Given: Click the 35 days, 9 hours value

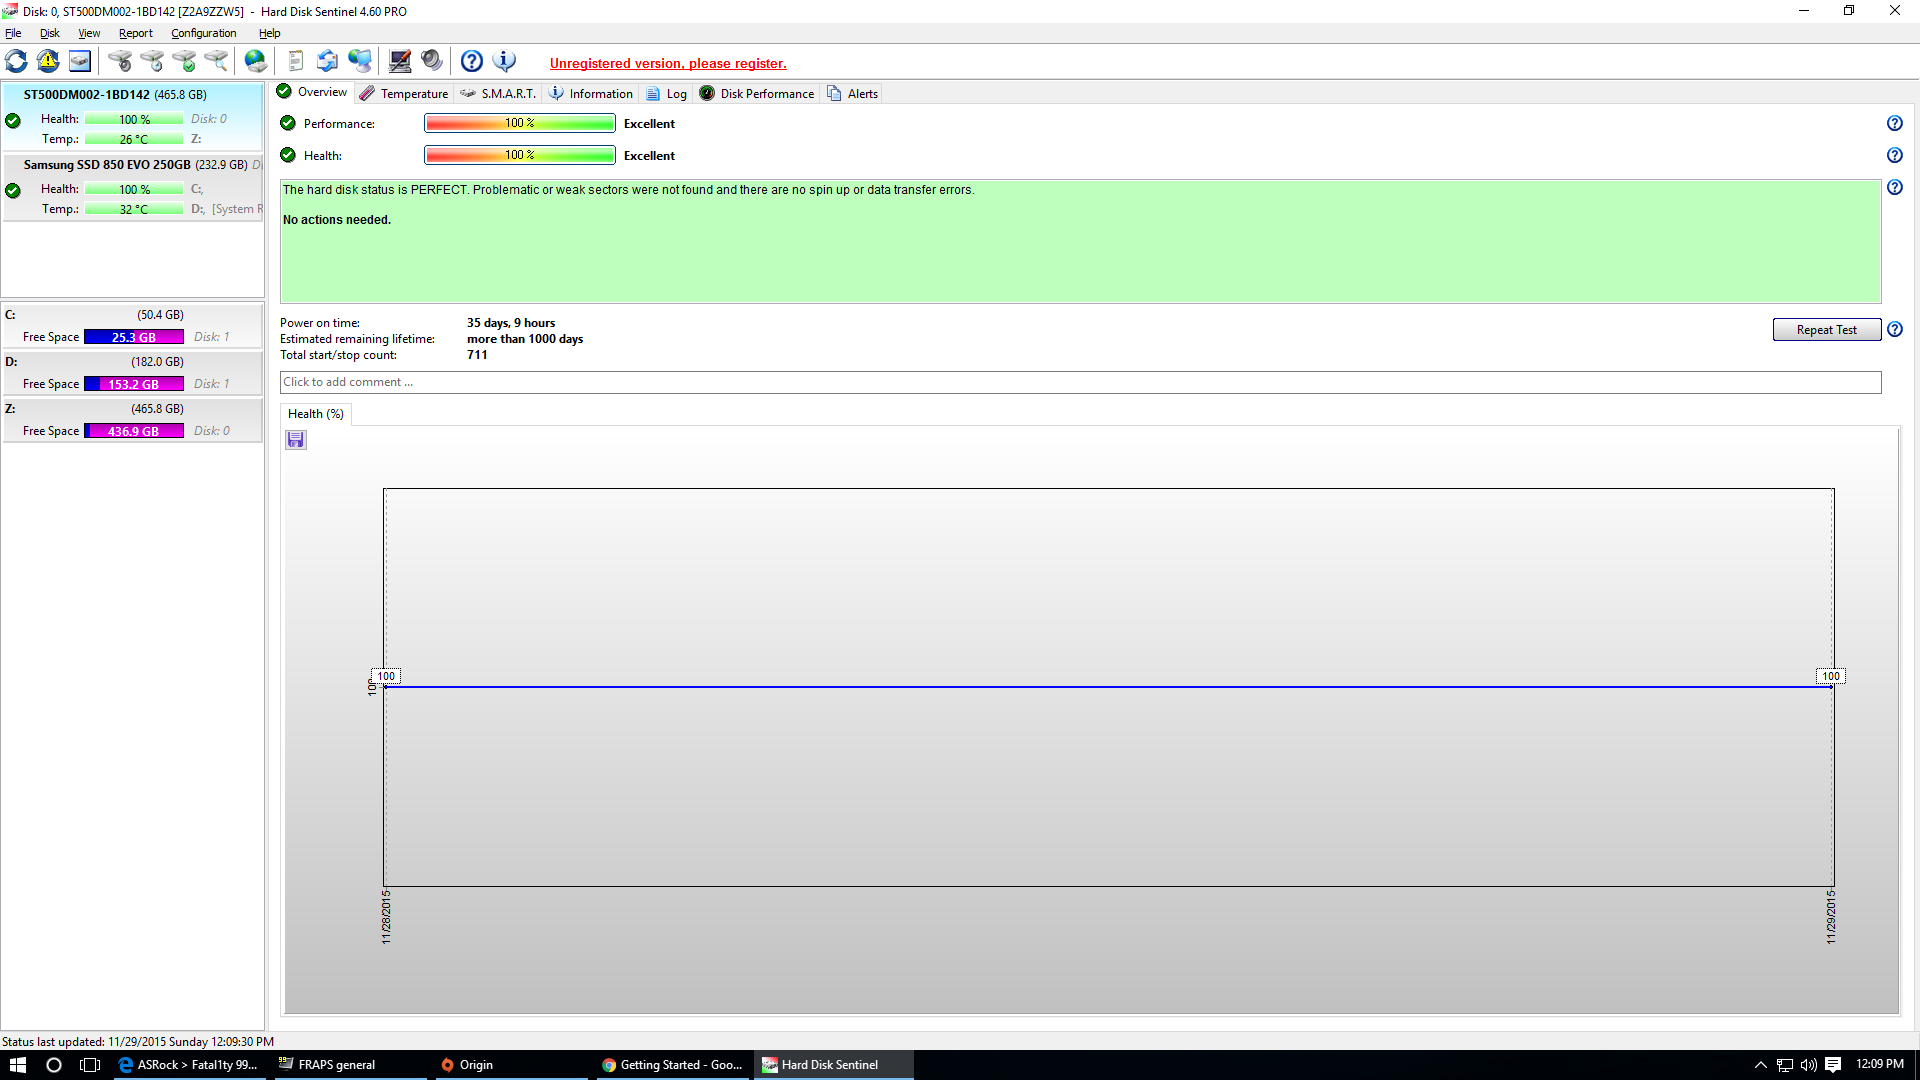Looking at the screenshot, I should point(511,323).
